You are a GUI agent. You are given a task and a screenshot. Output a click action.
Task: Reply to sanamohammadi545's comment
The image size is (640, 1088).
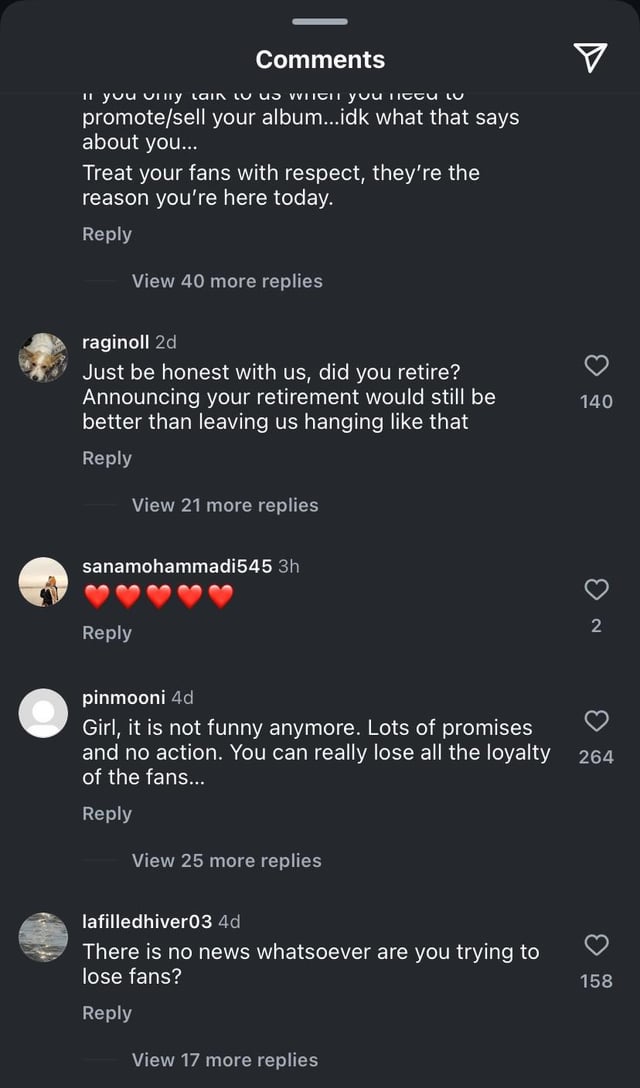tap(107, 633)
